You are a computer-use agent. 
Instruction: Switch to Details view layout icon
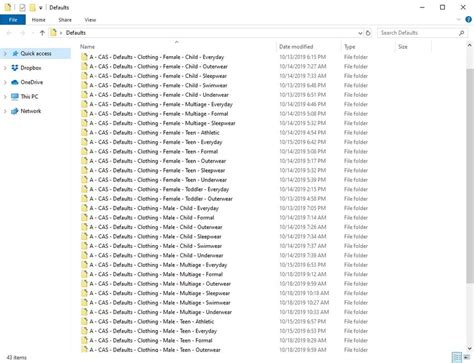(458, 358)
